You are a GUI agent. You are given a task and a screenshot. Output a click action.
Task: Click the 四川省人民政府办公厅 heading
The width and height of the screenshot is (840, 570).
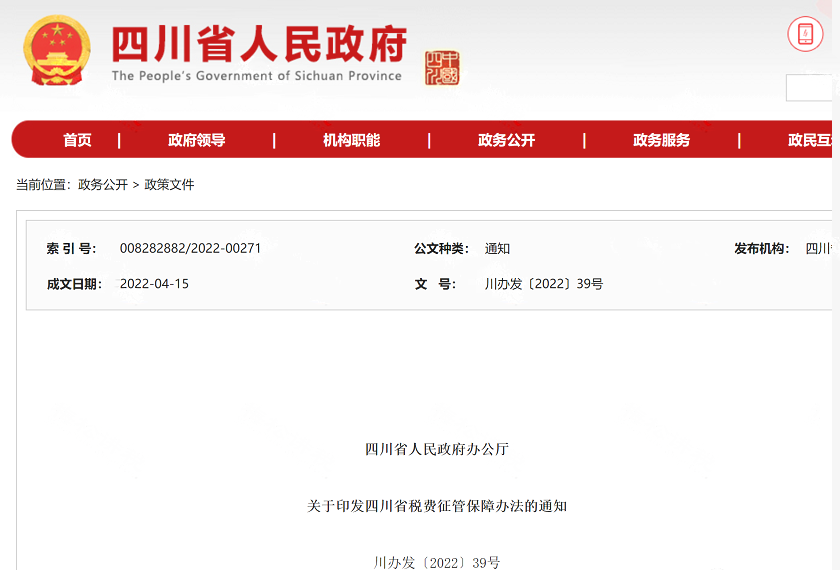437,449
